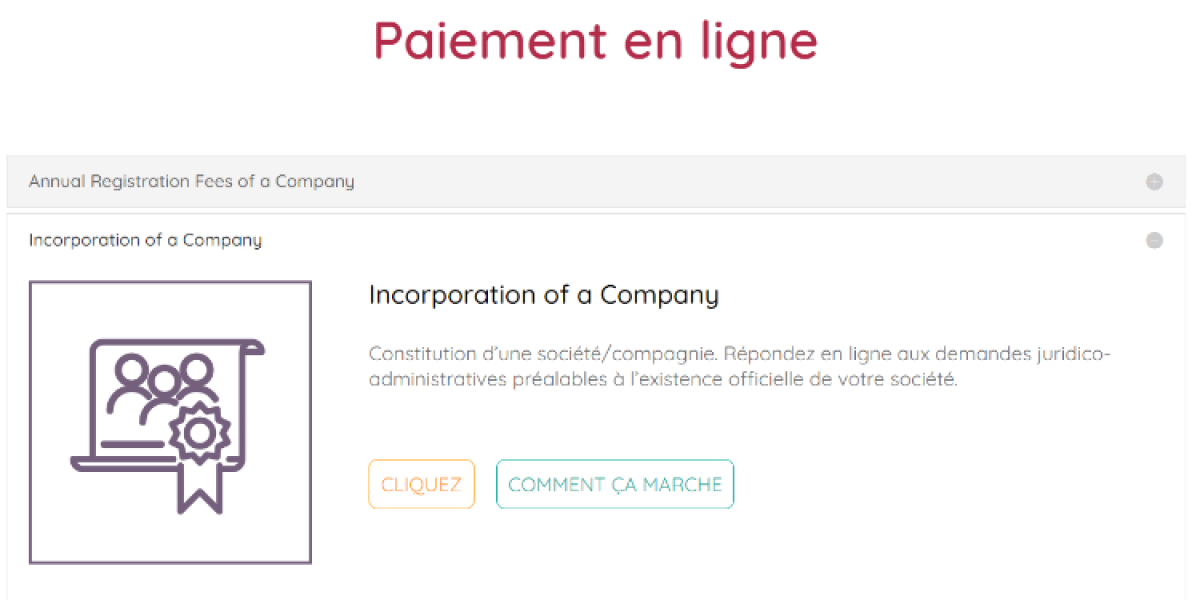Toggle the Incorporation of a Company accordion label
Viewport: 1200px width, 600px height.
145,240
